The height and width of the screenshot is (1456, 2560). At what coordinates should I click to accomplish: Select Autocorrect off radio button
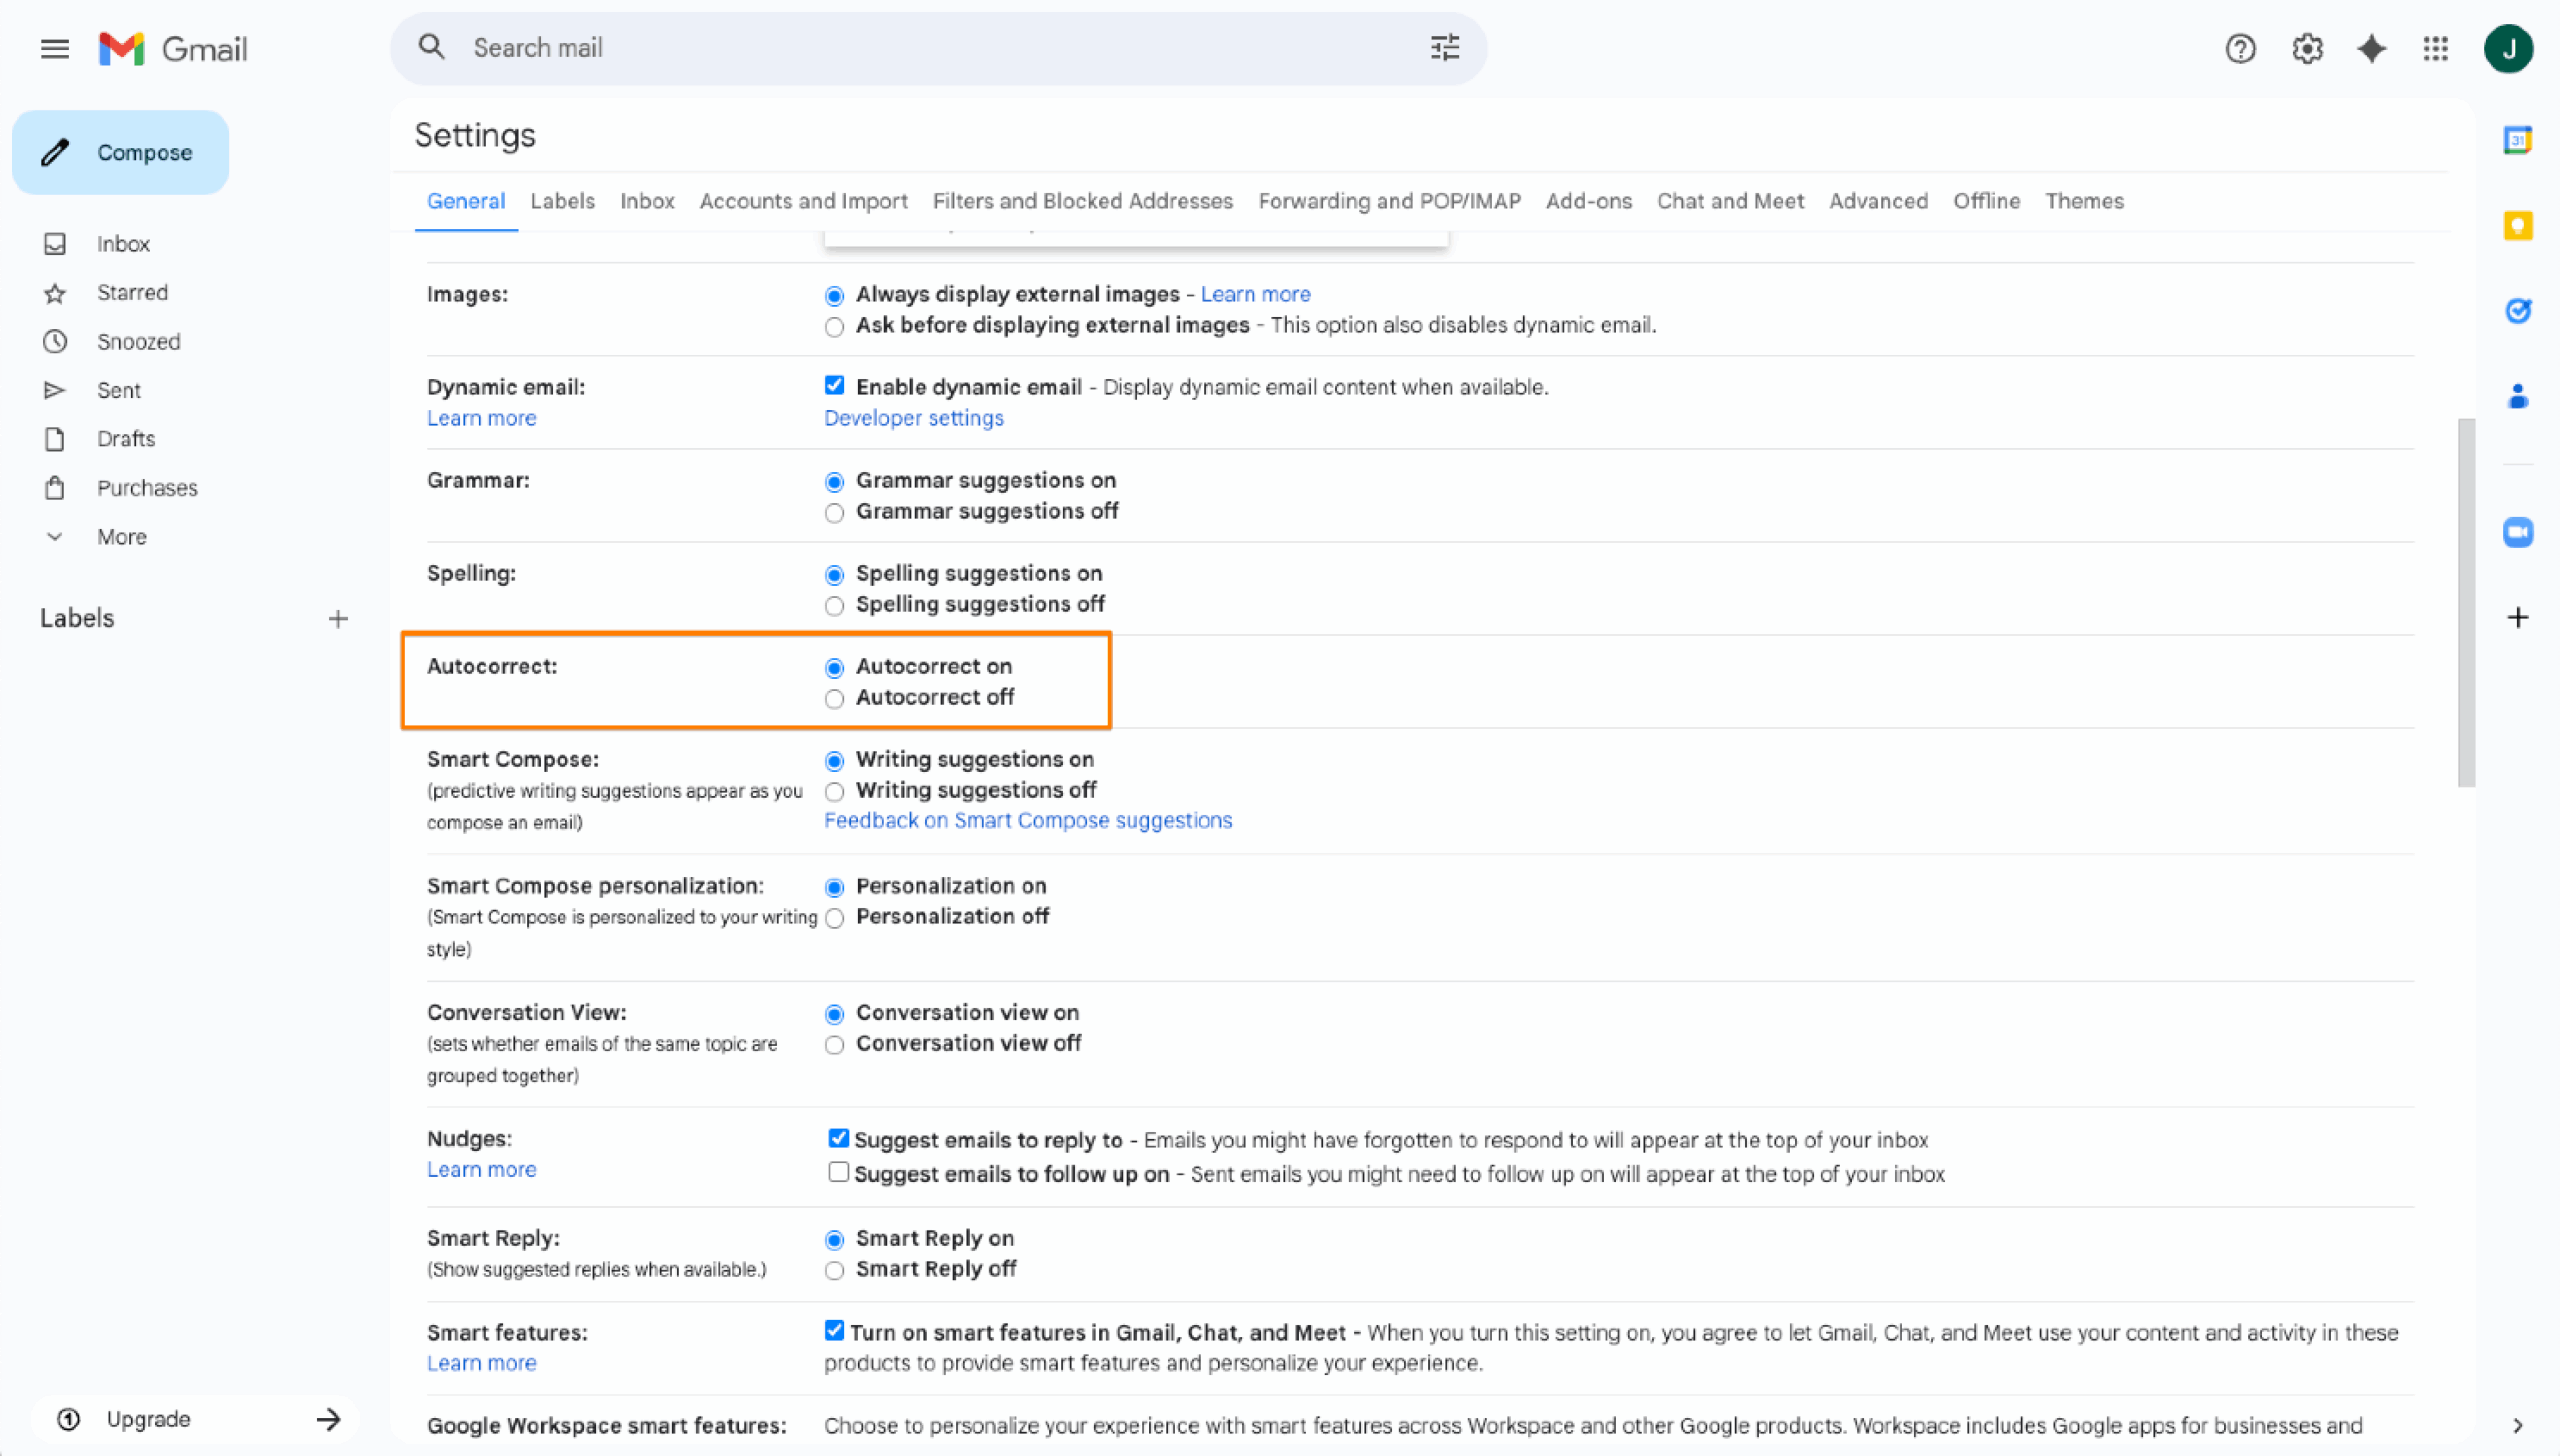[834, 699]
